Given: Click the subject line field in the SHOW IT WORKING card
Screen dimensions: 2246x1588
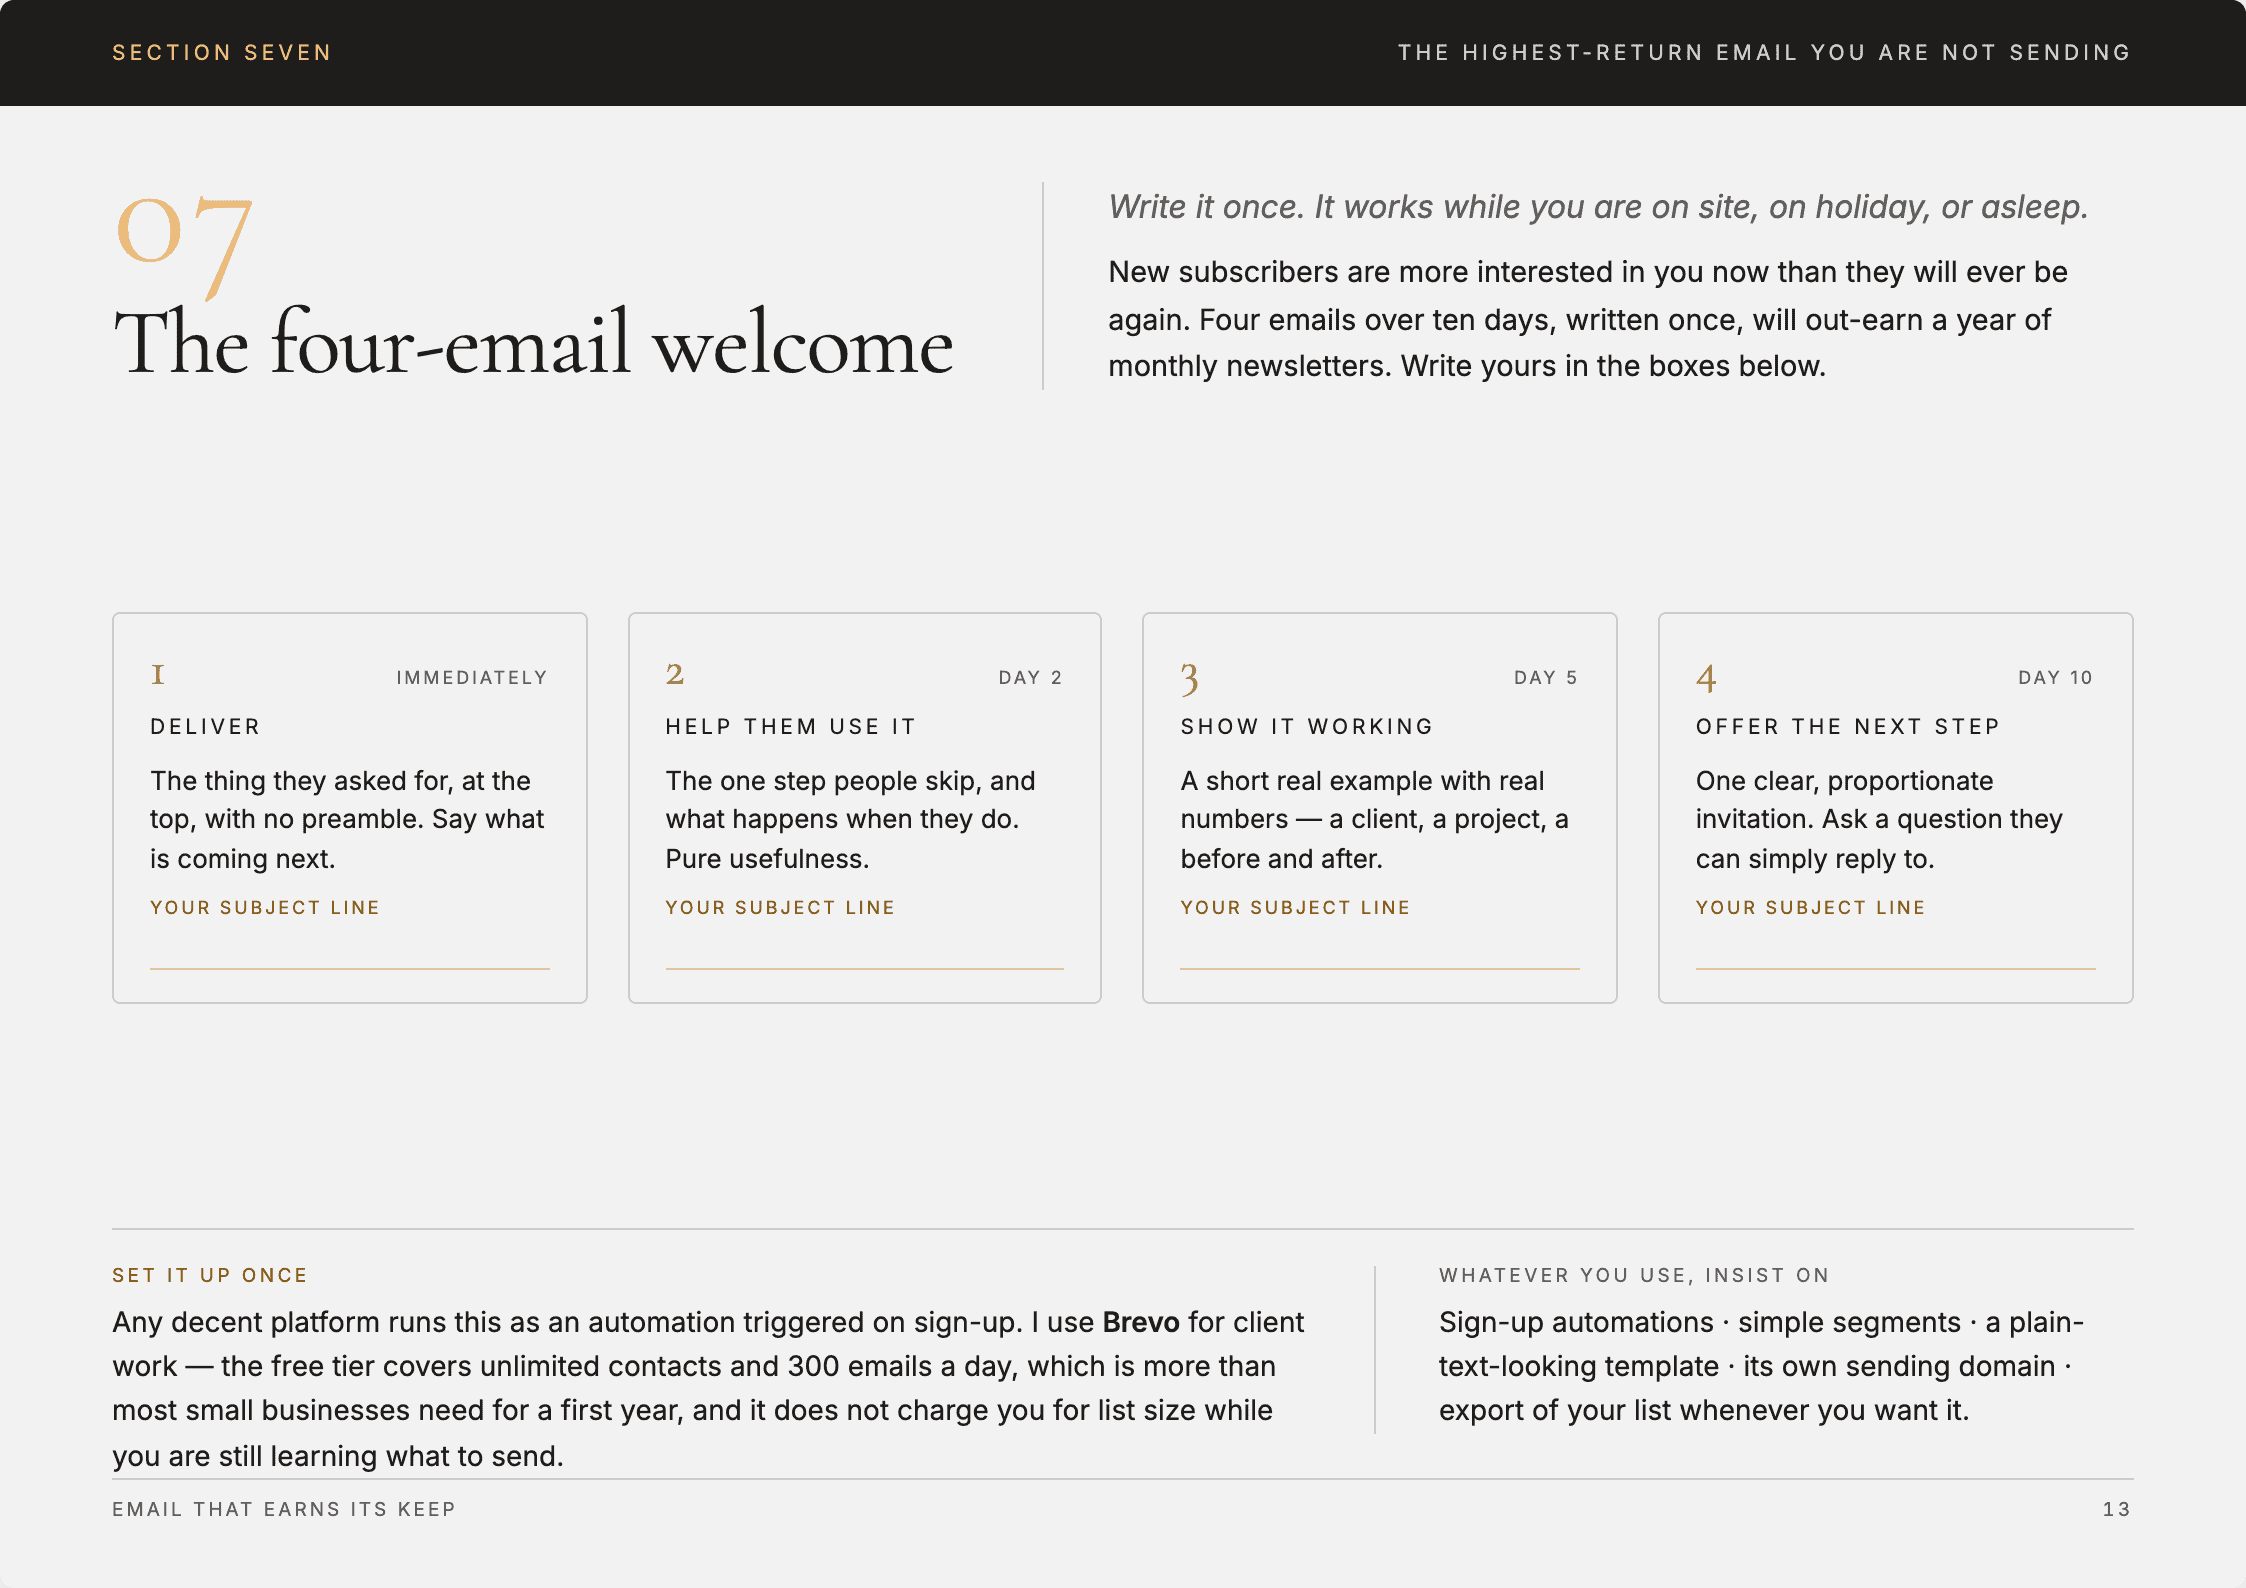Looking at the screenshot, I should [x=1380, y=947].
